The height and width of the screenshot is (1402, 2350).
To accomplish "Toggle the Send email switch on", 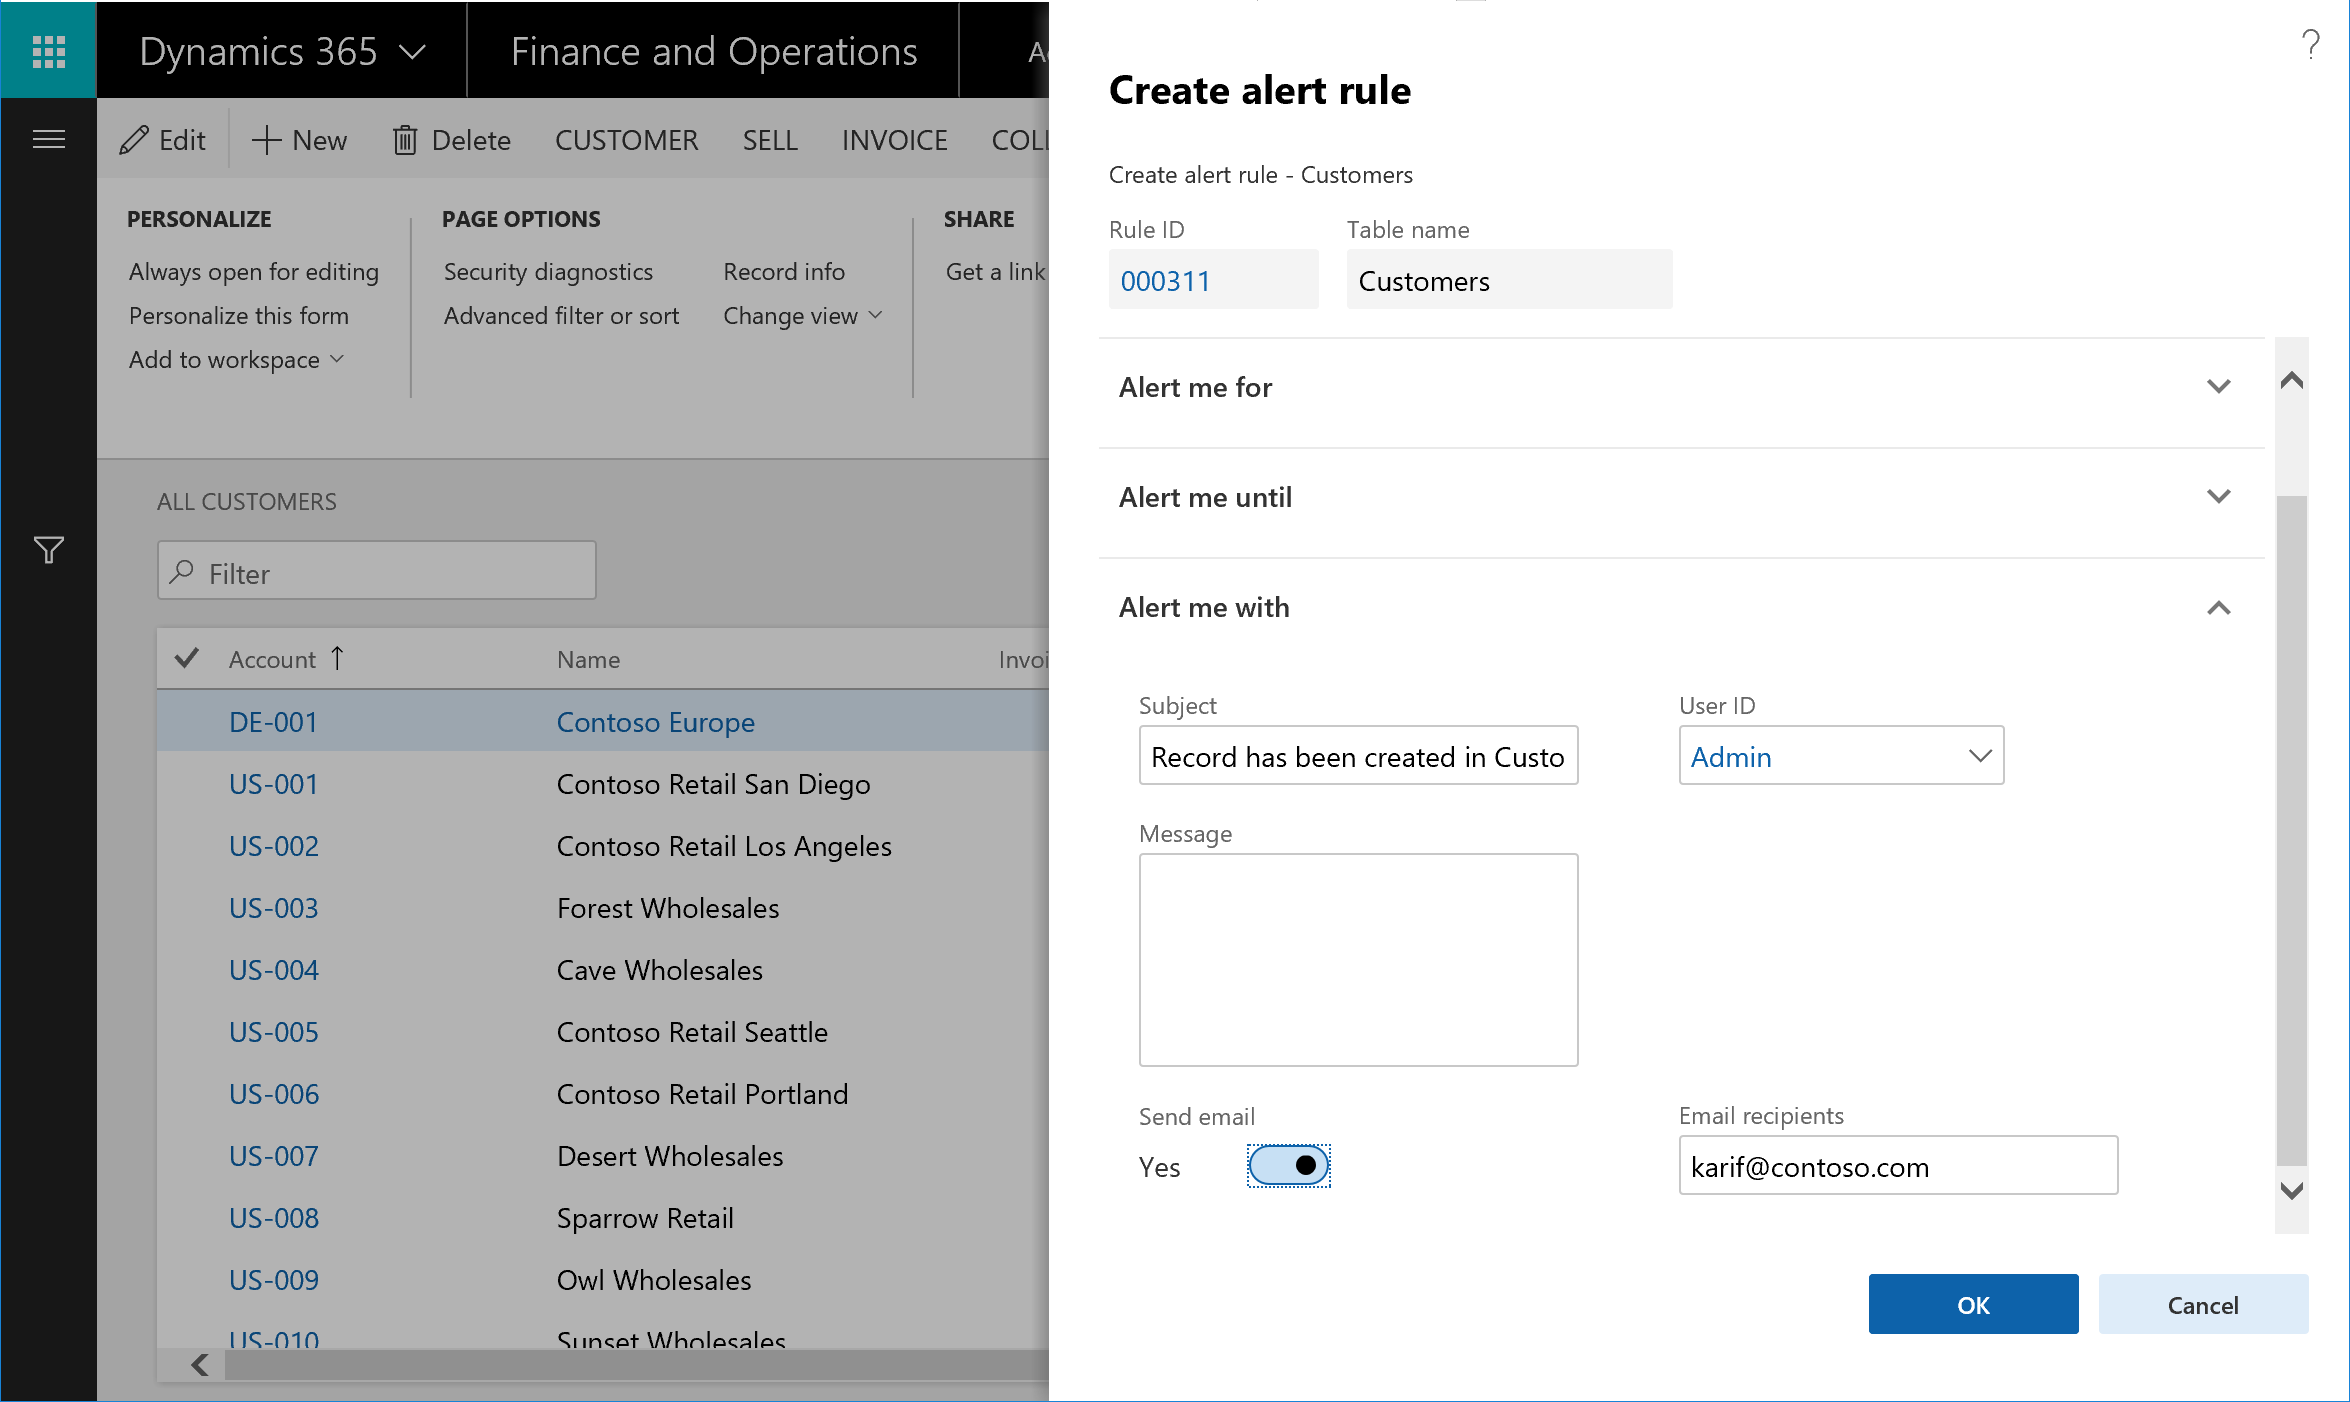I will [1292, 1165].
